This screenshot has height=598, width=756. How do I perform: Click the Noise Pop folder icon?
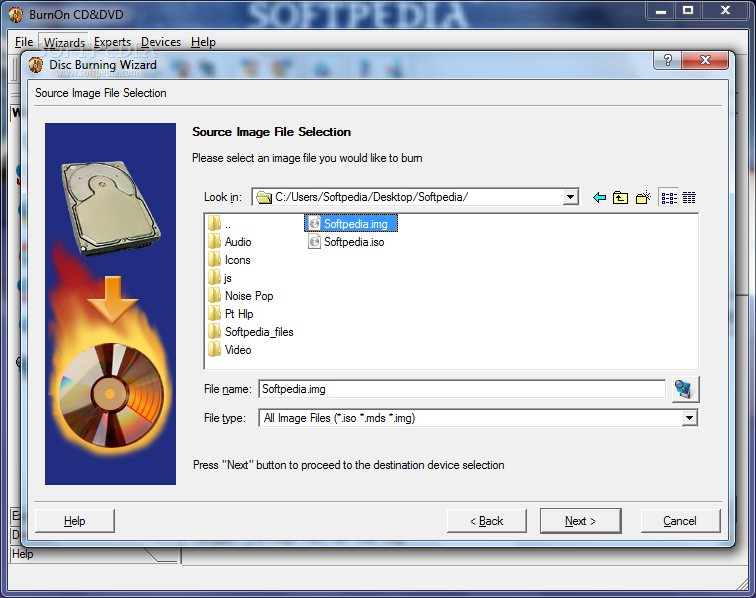coord(215,296)
